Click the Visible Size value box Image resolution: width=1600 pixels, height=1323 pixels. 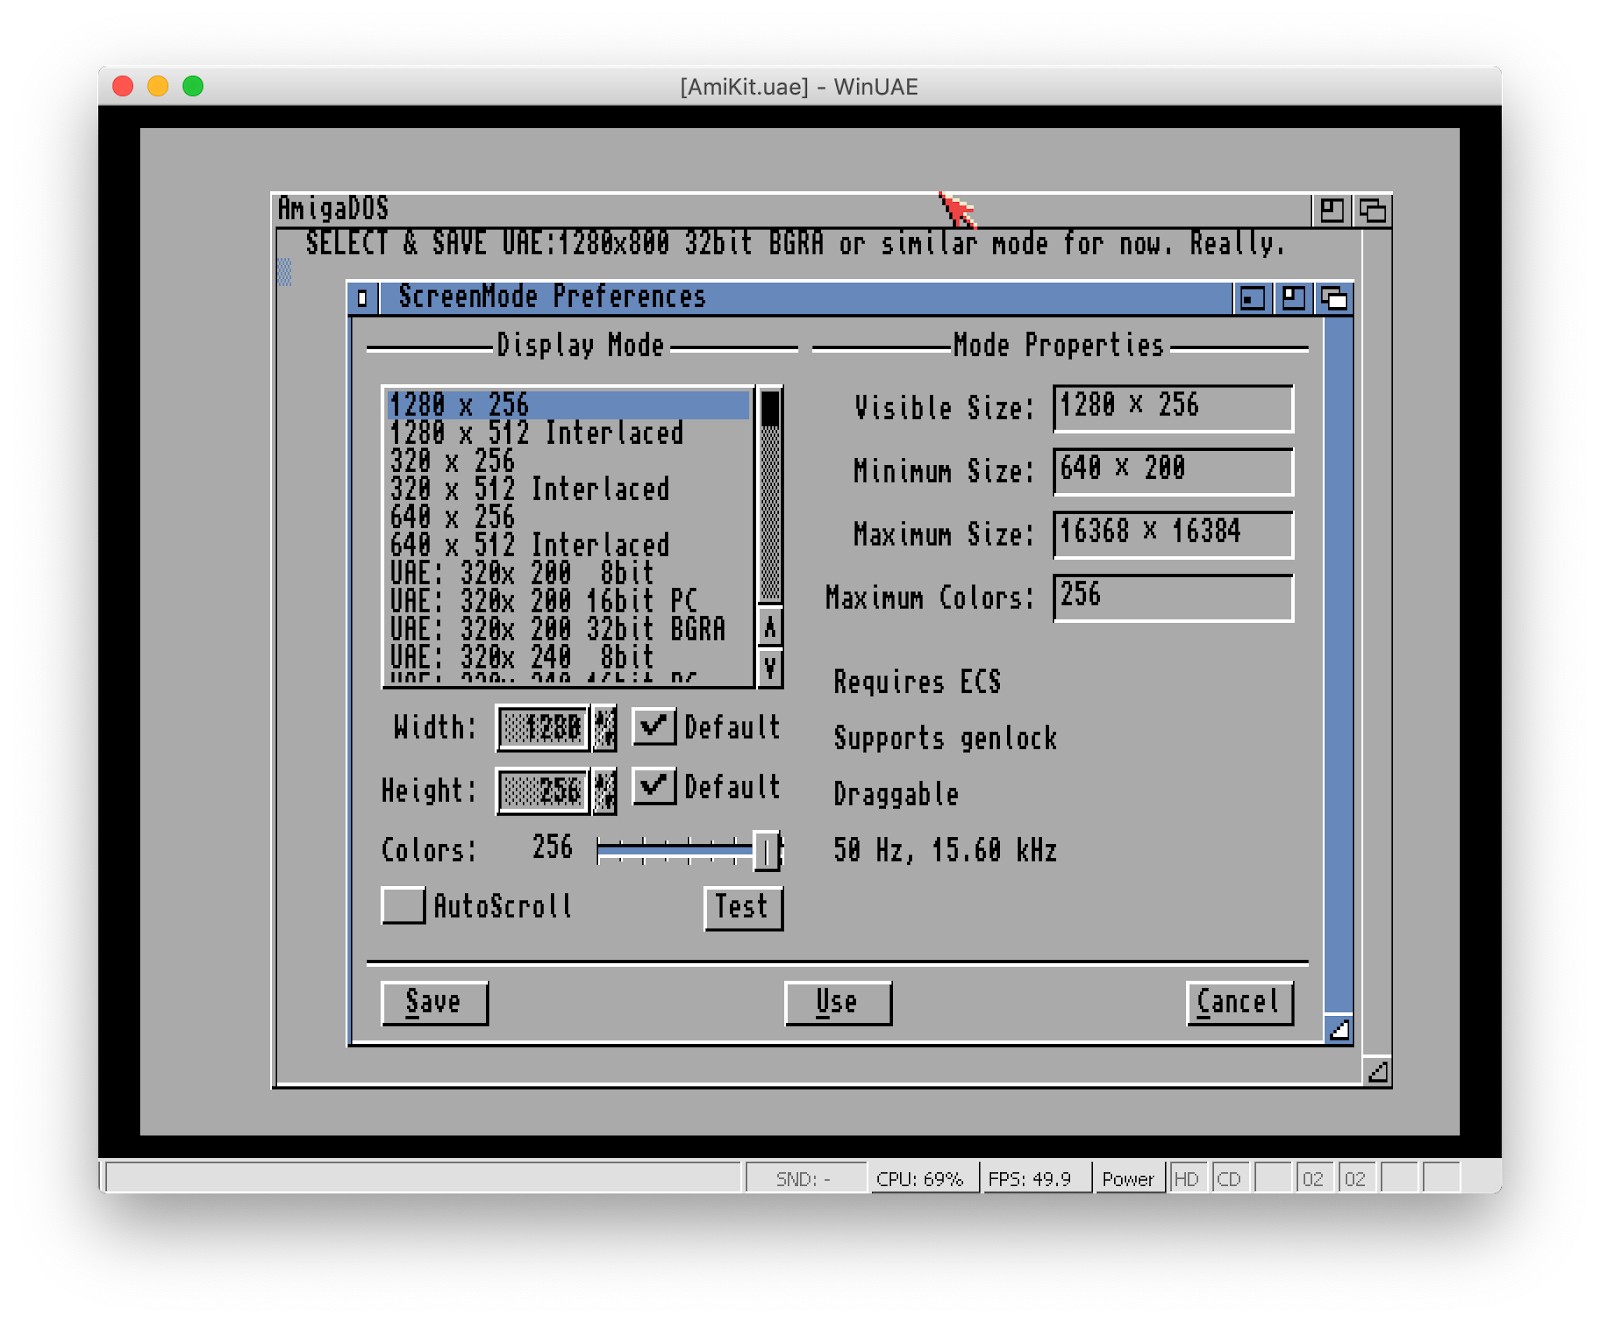click(1173, 408)
